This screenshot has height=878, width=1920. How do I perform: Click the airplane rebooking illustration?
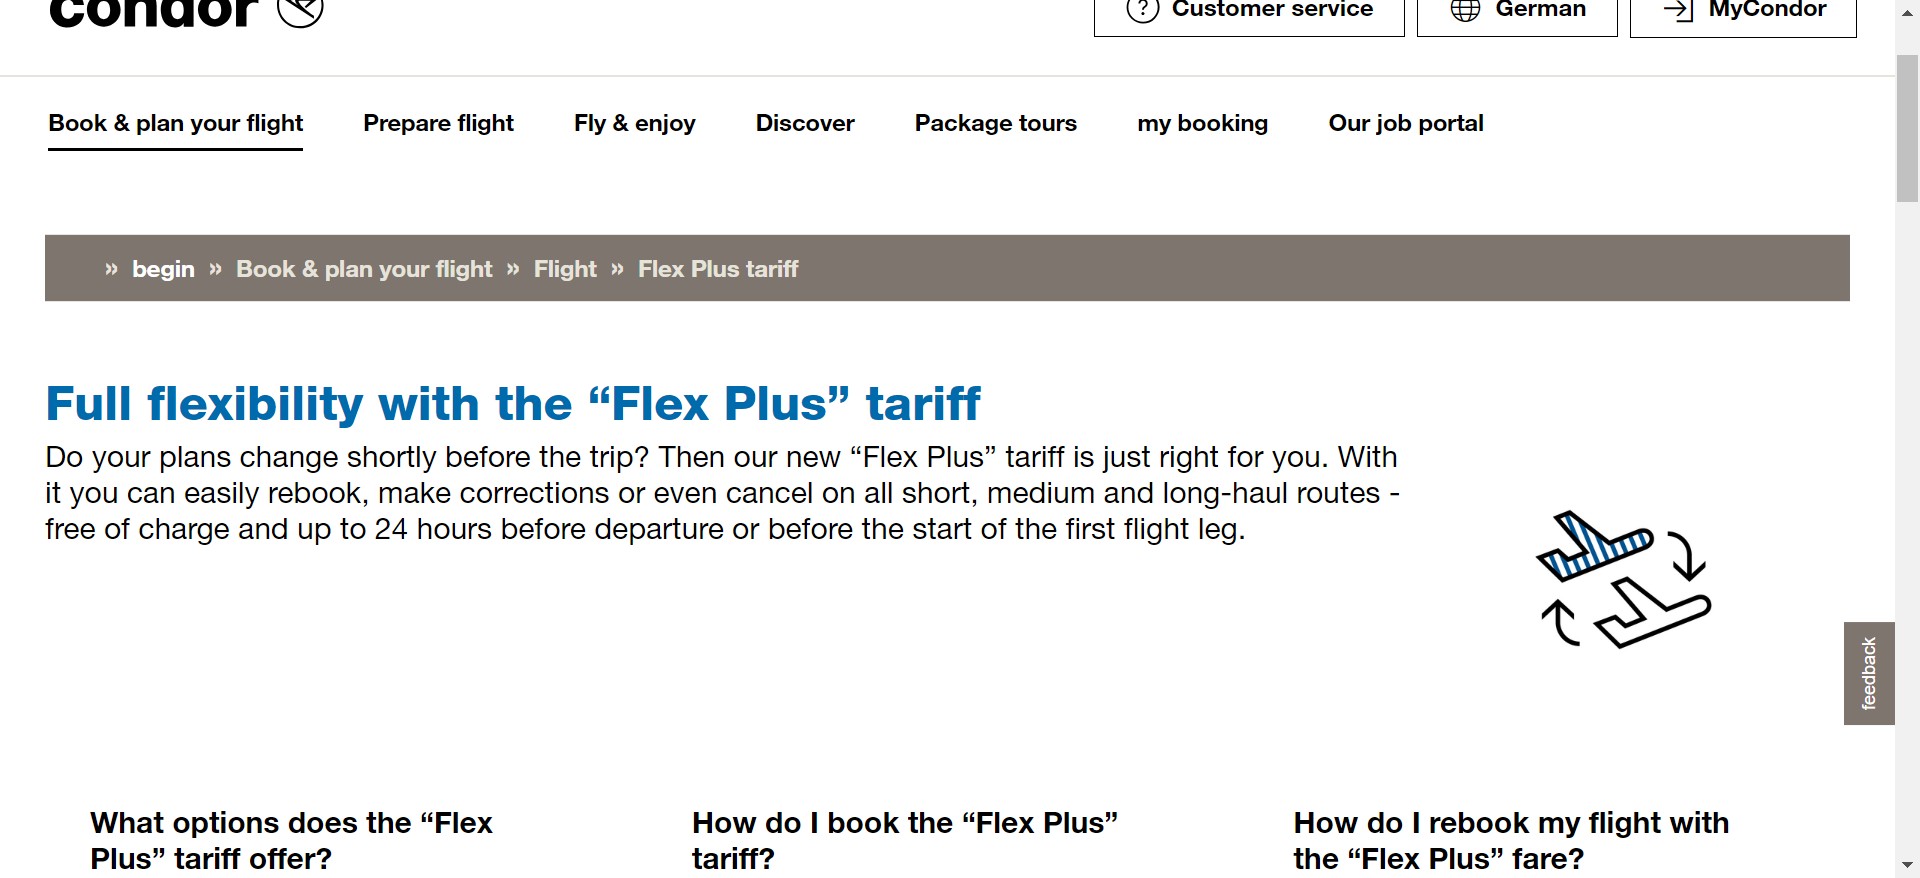(1623, 580)
